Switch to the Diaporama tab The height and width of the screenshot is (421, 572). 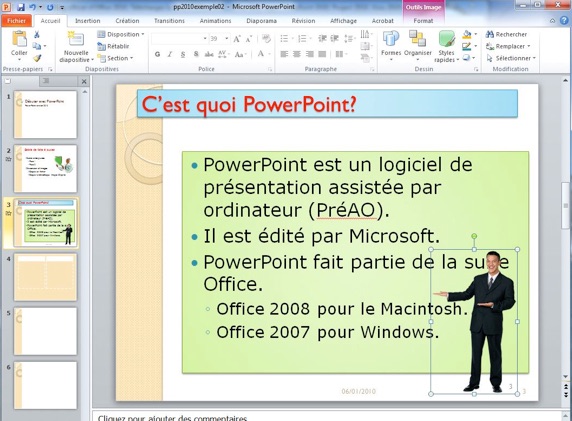[261, 21]
